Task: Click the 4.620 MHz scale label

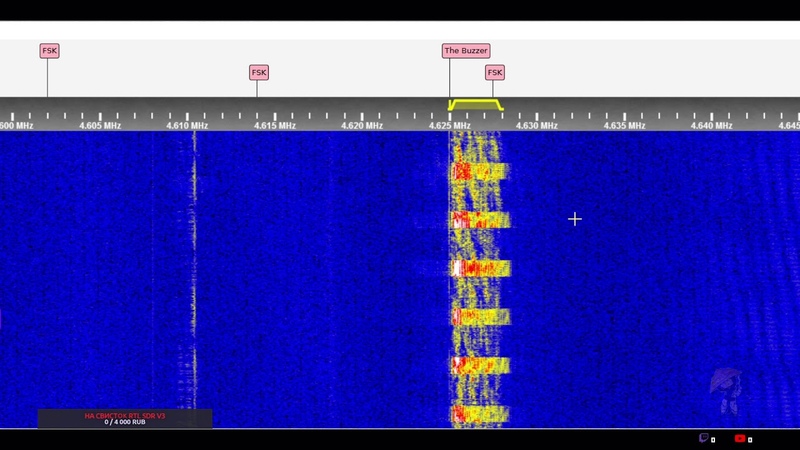Action: click(x=362, y=126)
